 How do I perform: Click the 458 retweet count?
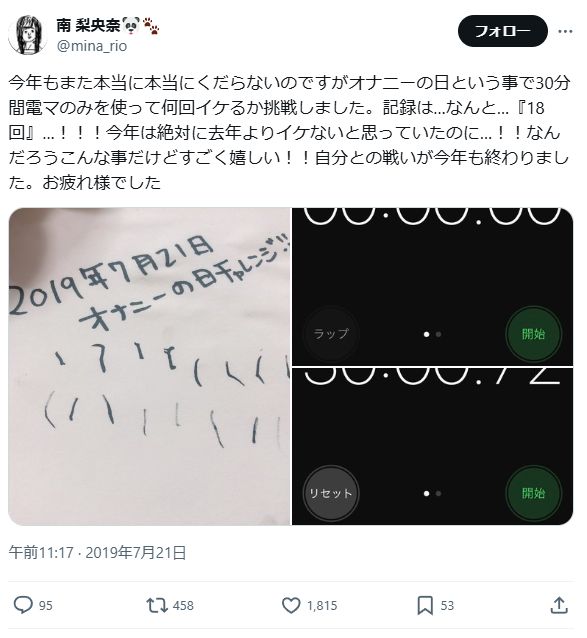click(183, 605)
